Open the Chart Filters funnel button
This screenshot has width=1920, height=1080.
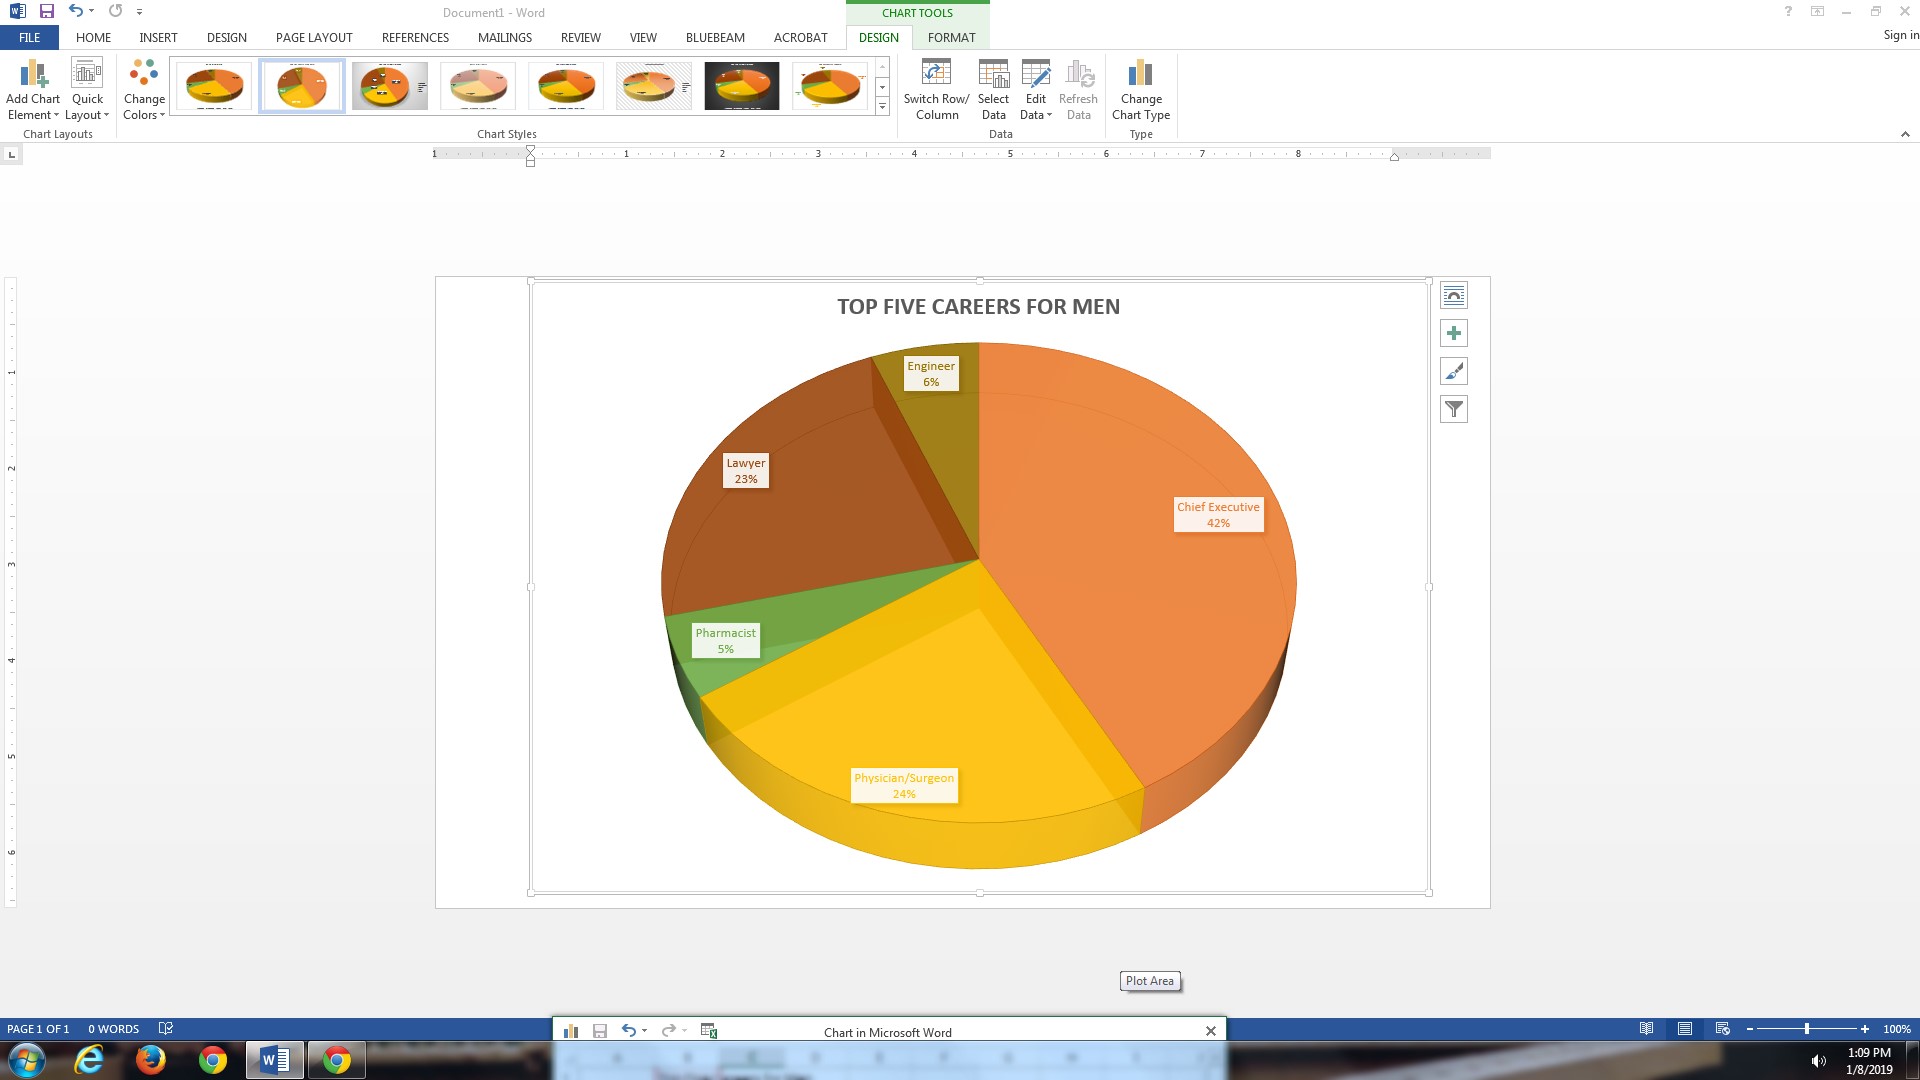click(1454, 409)
